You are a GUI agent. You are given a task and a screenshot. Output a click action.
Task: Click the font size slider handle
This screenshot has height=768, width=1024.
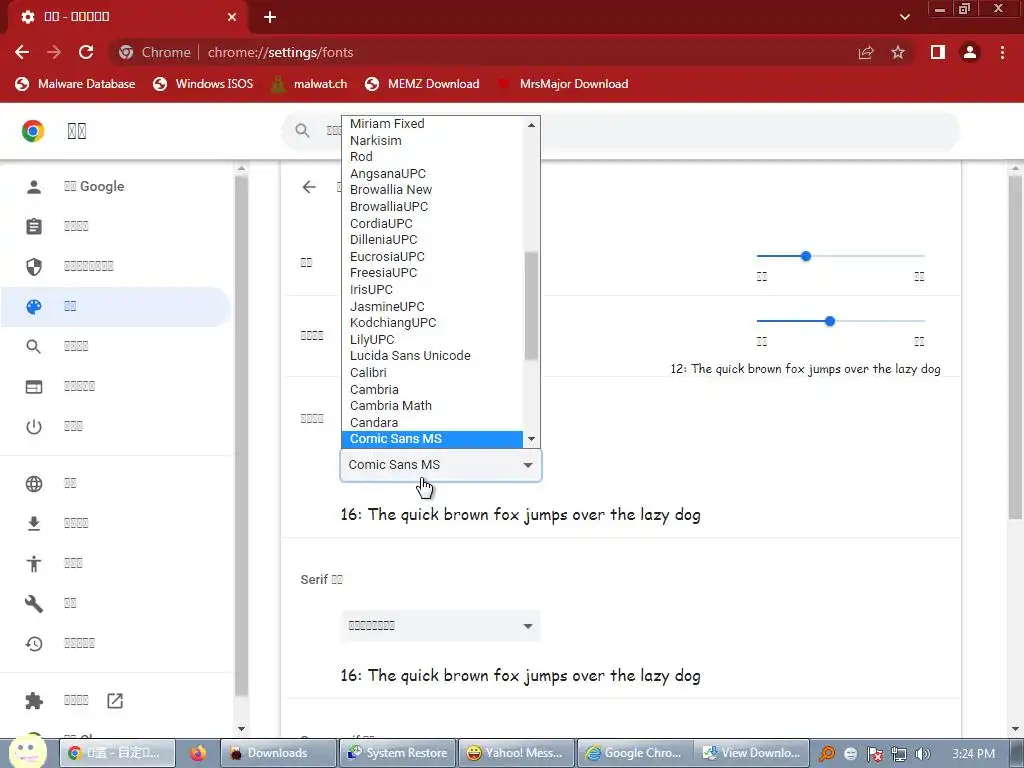[806, 256]
